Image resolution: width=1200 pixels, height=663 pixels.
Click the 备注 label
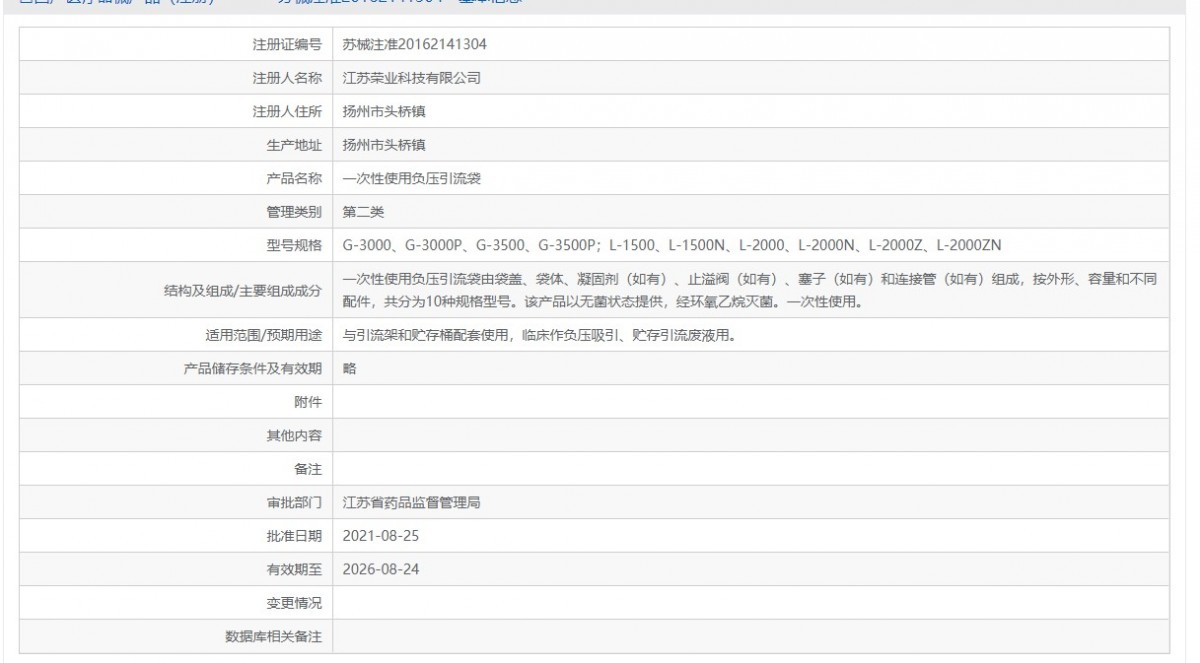(x=308, y=468)
